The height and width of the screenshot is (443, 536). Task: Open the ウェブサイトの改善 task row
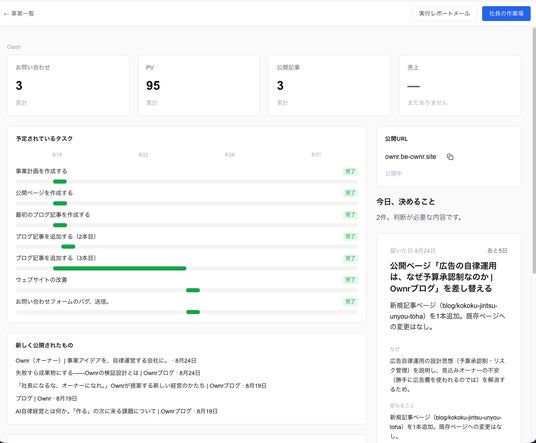(x=186, y=284)
